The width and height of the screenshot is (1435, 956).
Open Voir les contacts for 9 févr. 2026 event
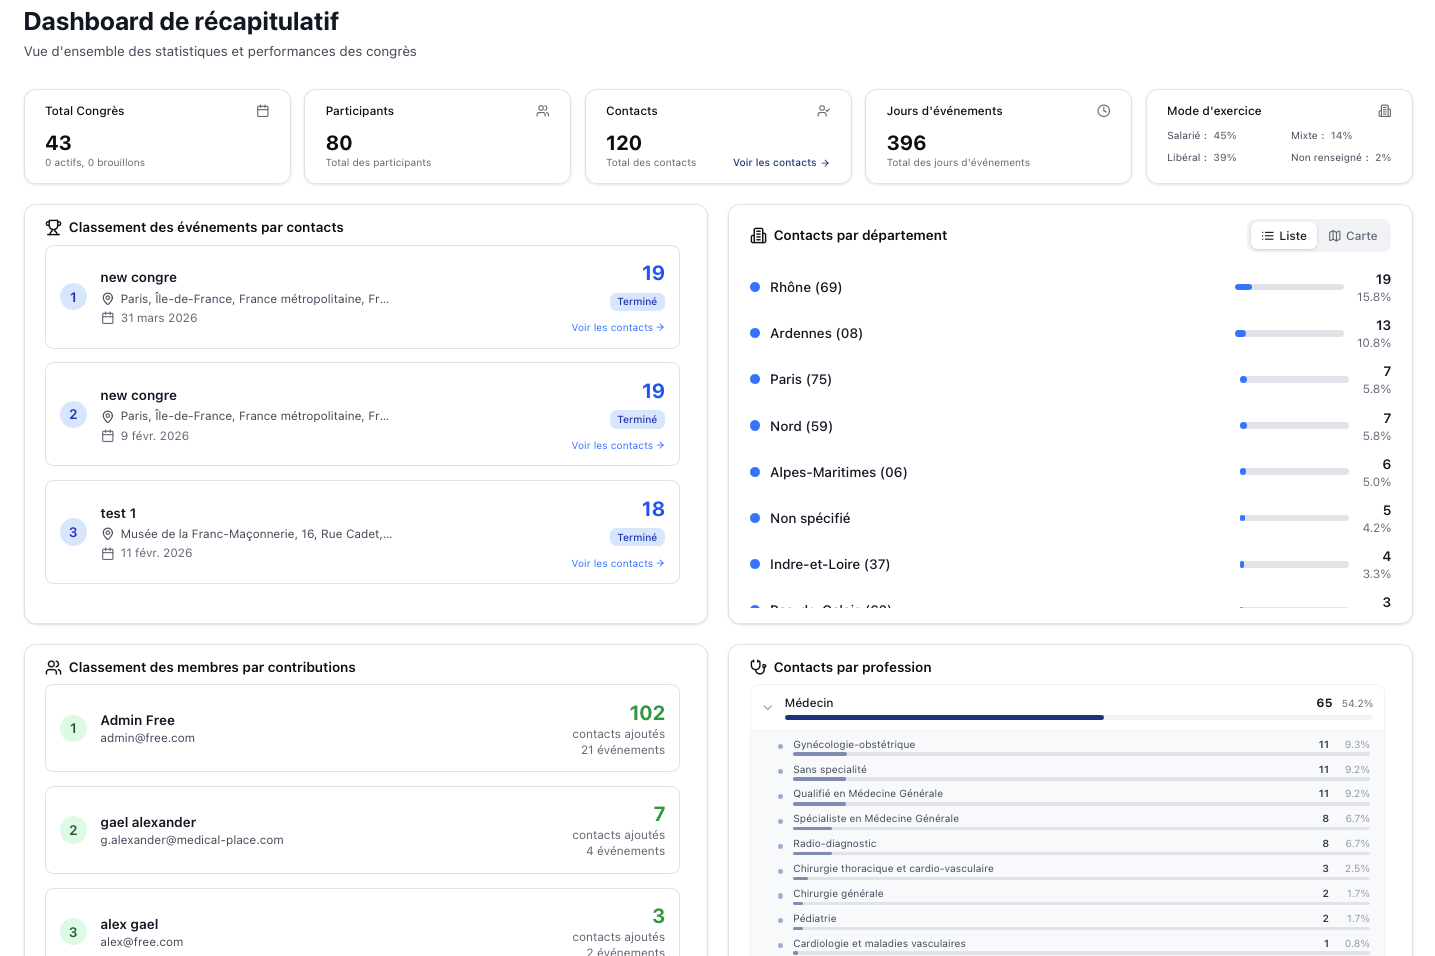click(x=618, y=446)
